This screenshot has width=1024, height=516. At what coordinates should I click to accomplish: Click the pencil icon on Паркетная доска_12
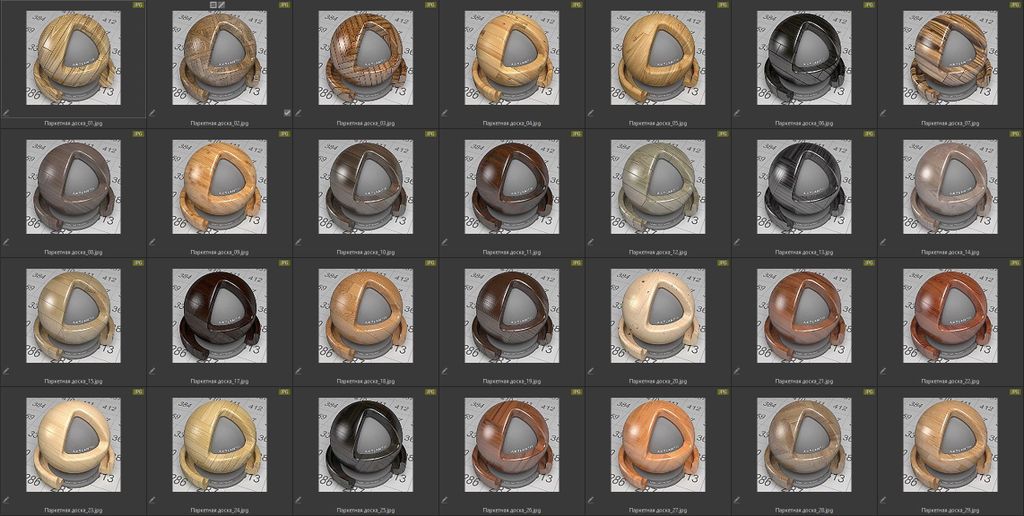pyautogui.click(x=591, y=241)
